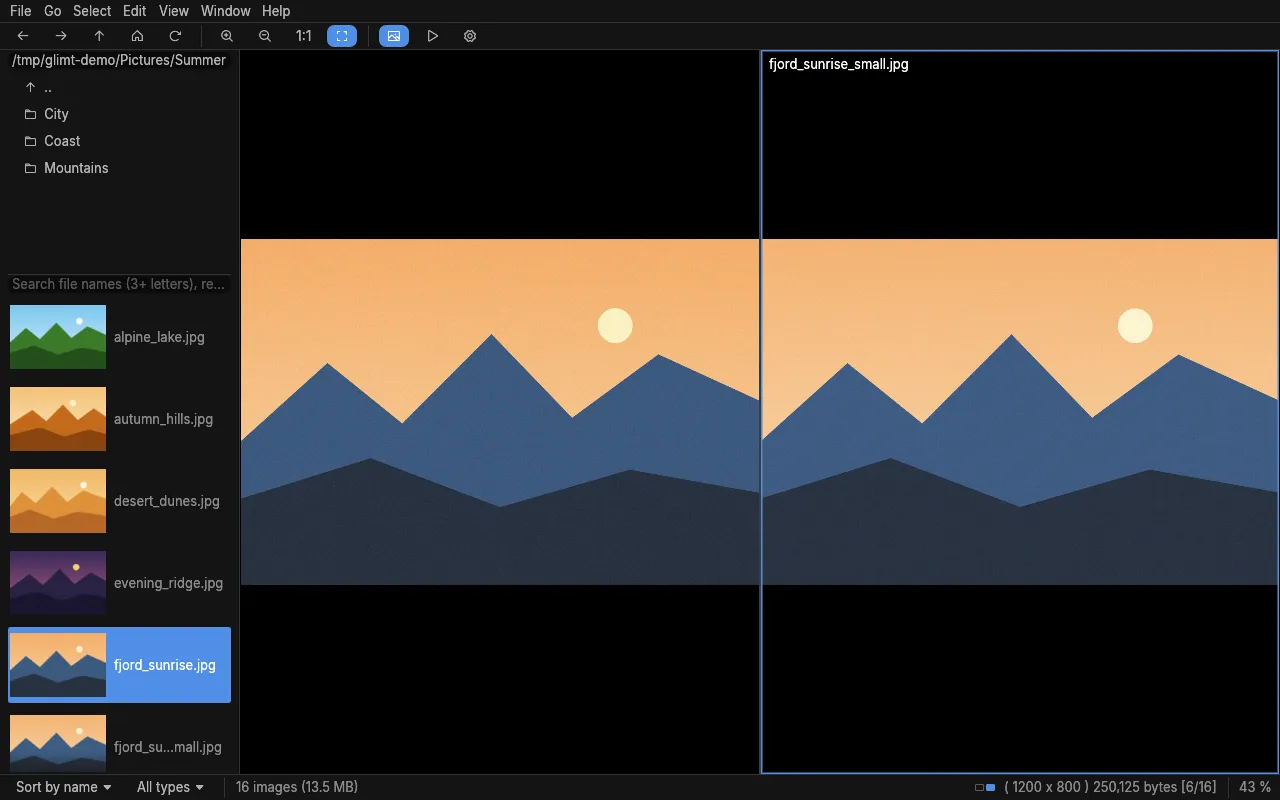Start the slideshow with the play icon

[x=432, y=36]
